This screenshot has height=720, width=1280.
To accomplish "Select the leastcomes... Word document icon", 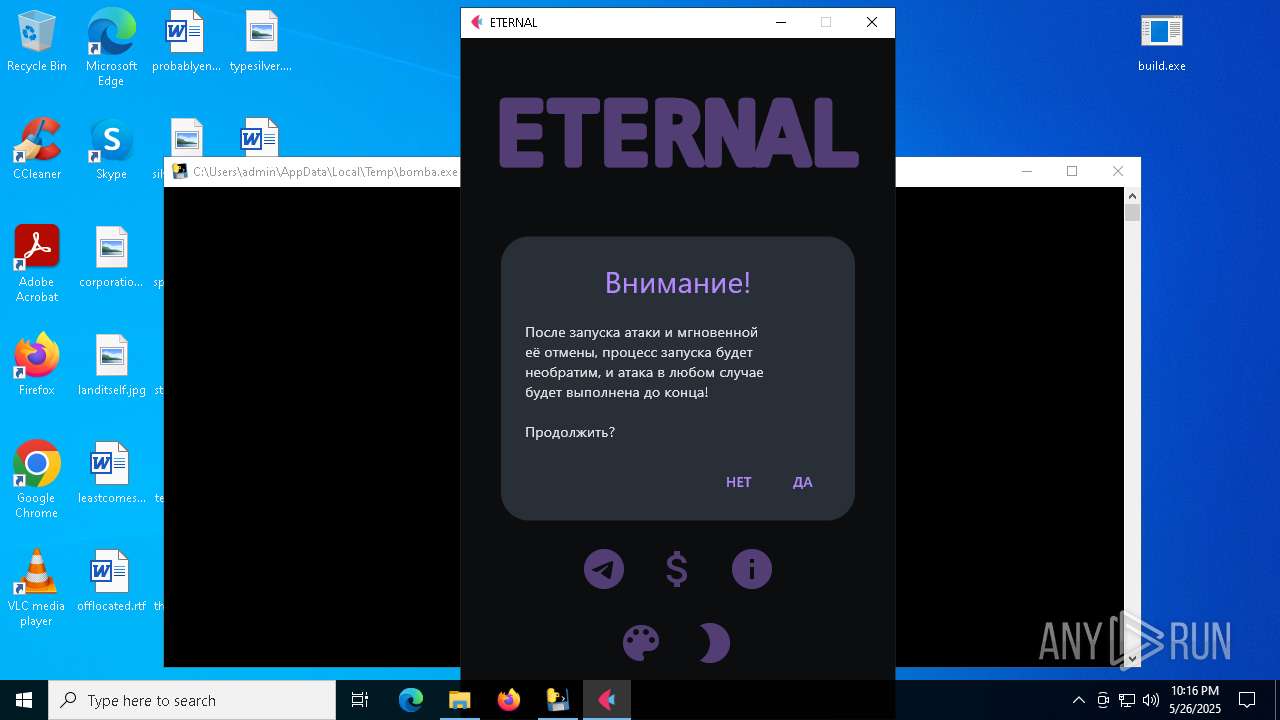I will tap(111, 474).
